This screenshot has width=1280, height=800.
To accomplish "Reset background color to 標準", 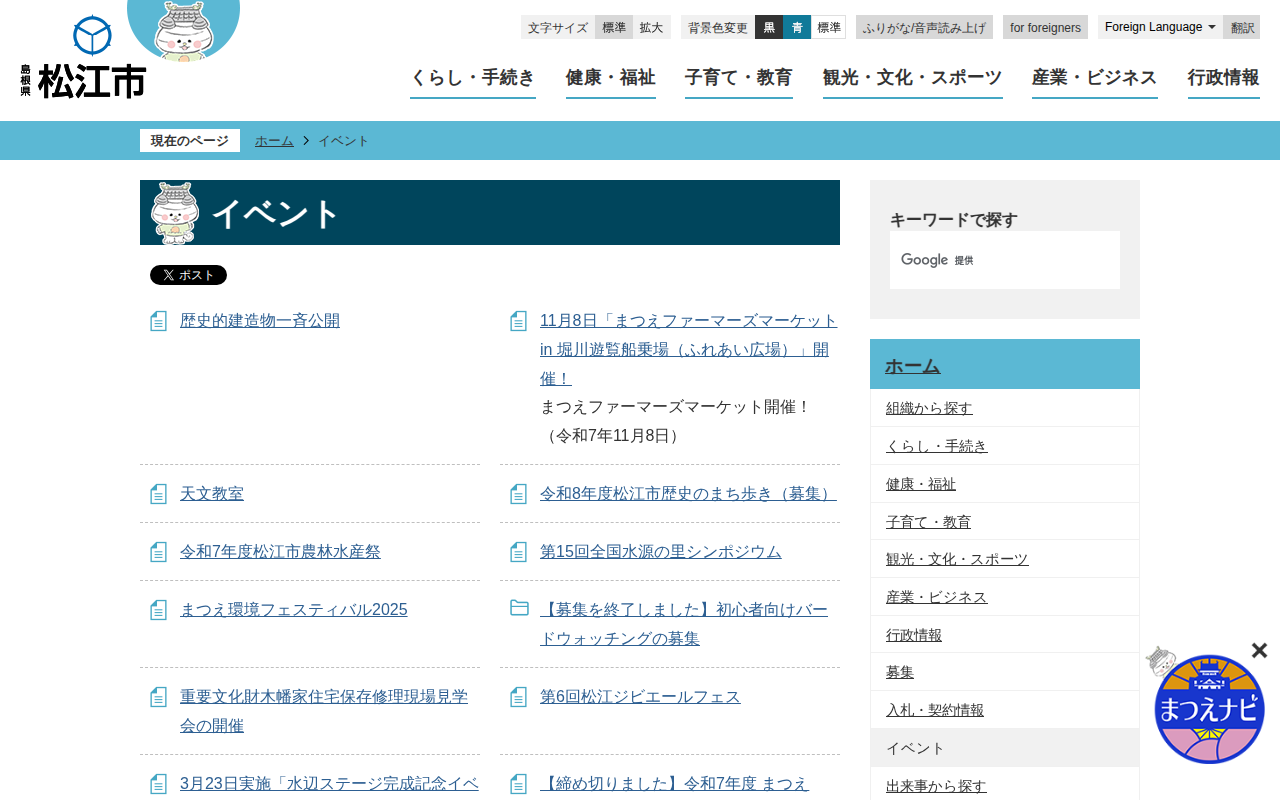I will click(x=829, y=27).
